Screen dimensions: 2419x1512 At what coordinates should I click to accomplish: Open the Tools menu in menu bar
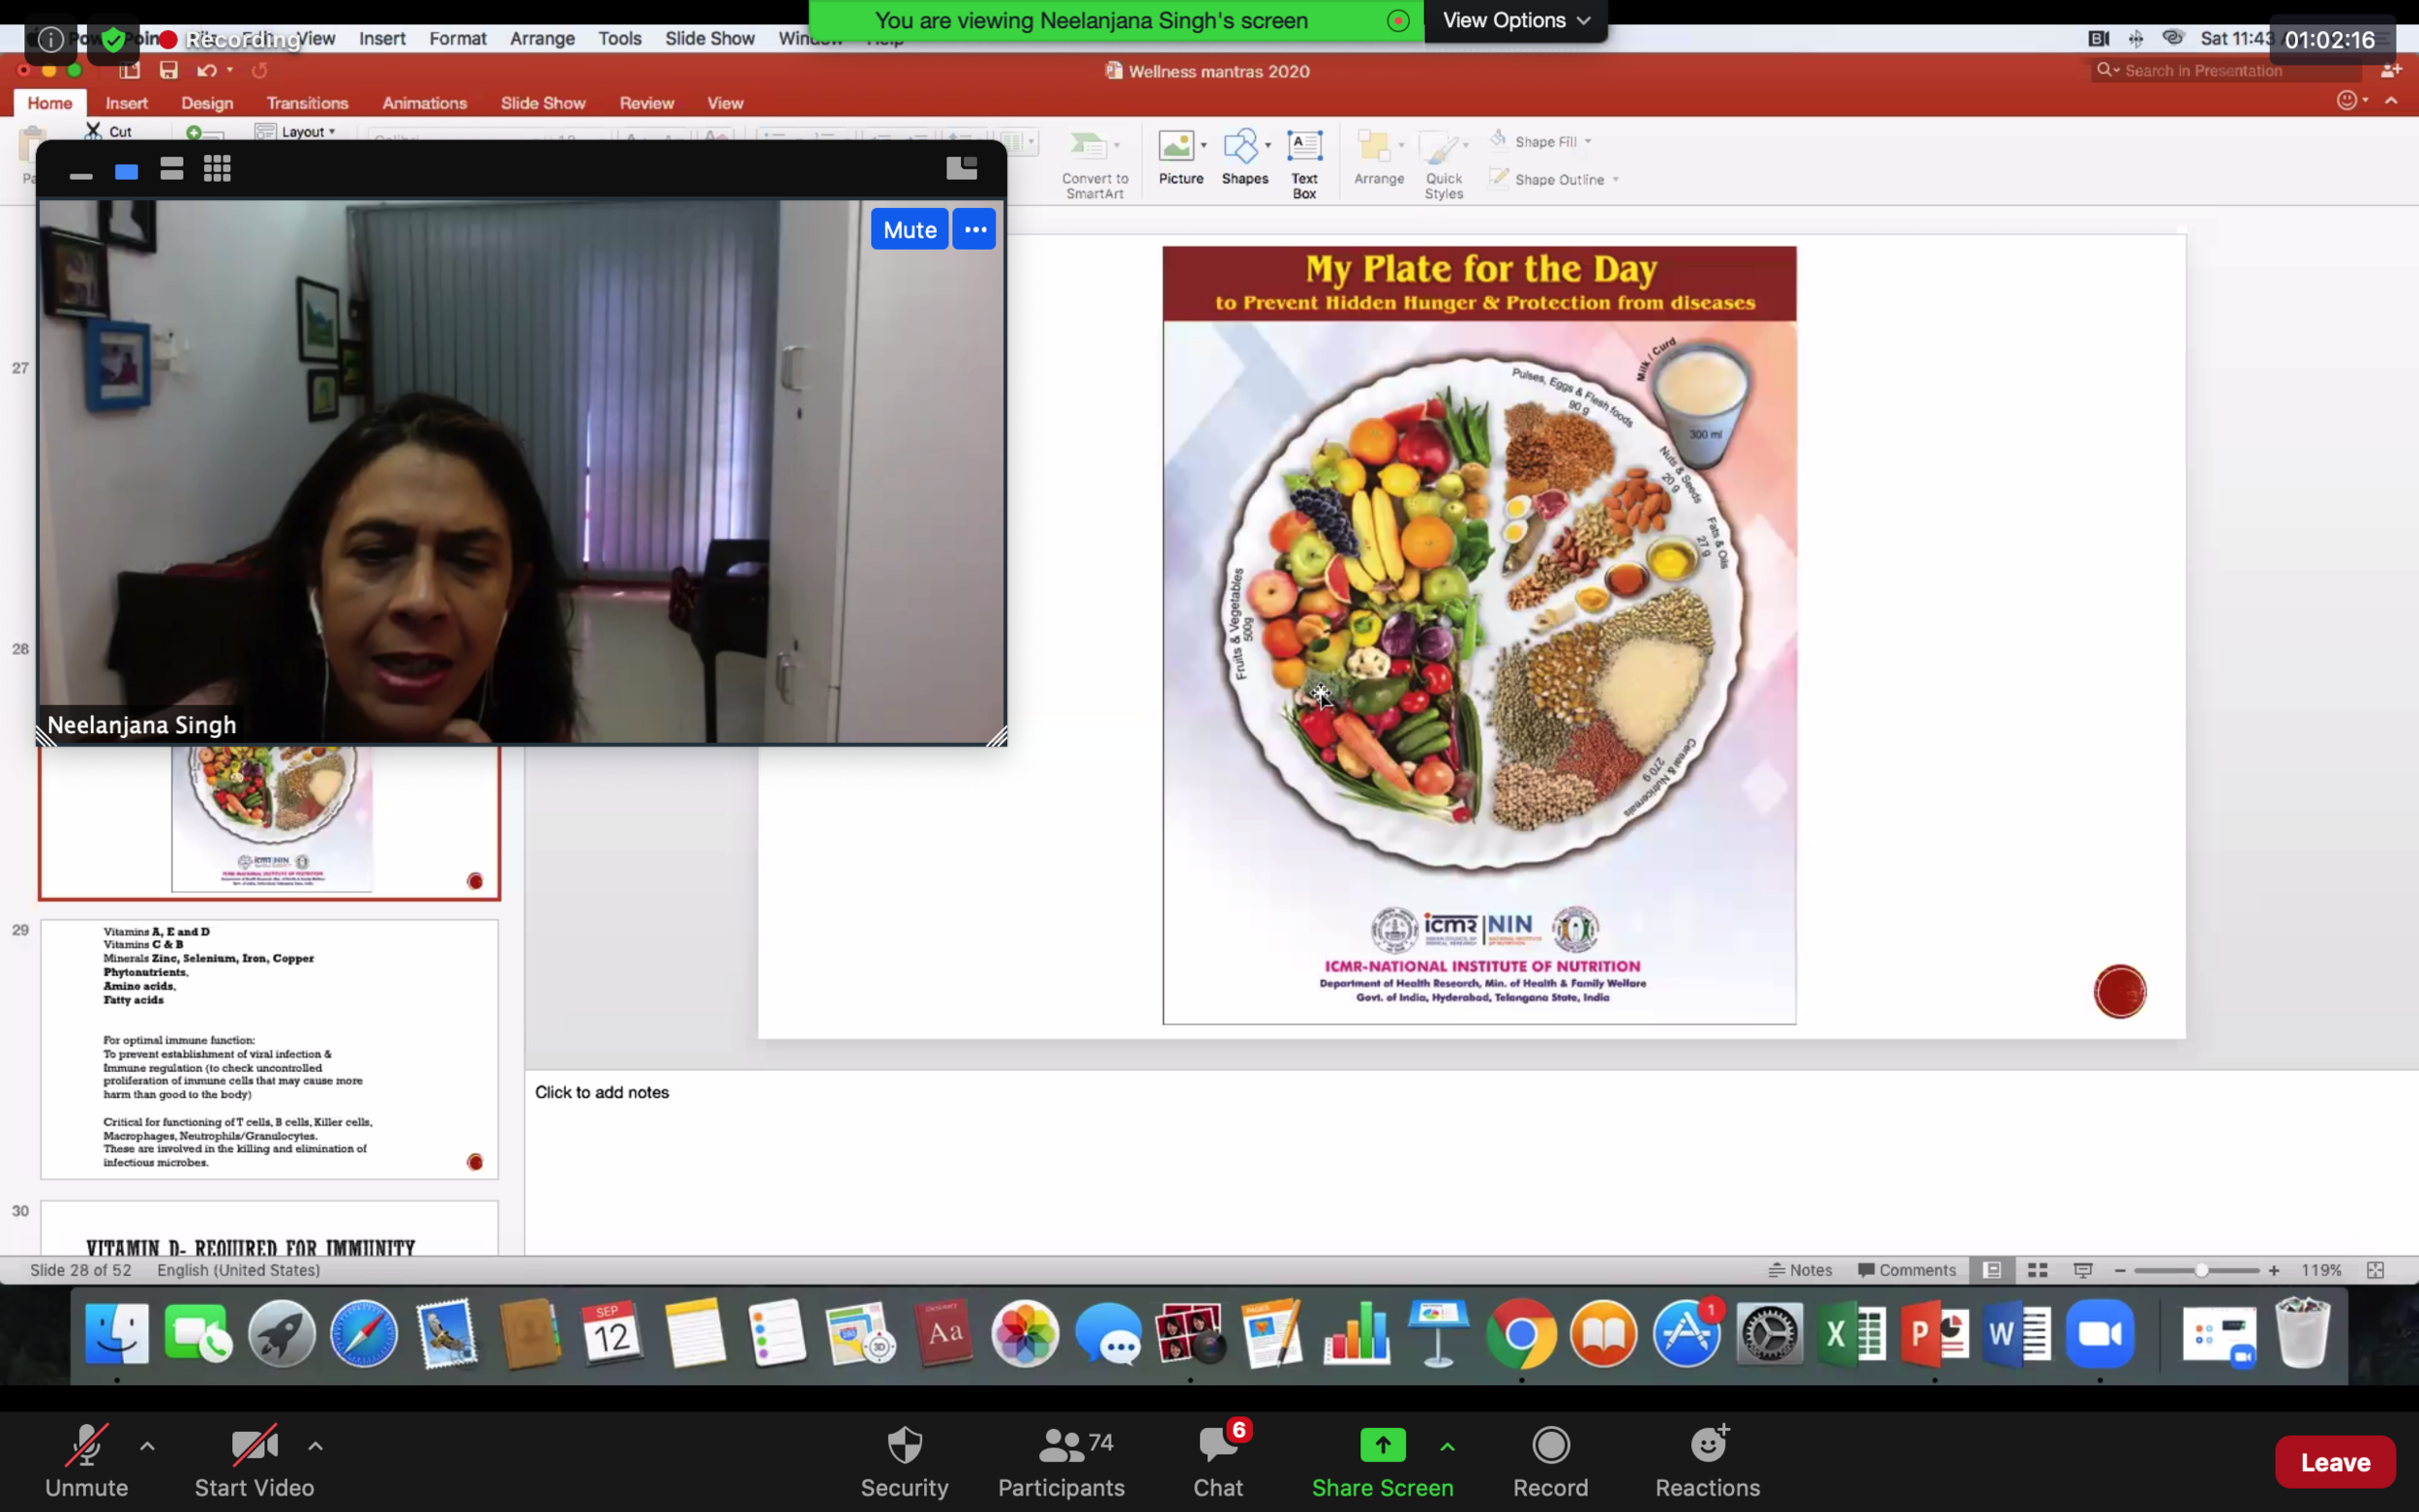(619, 38)
